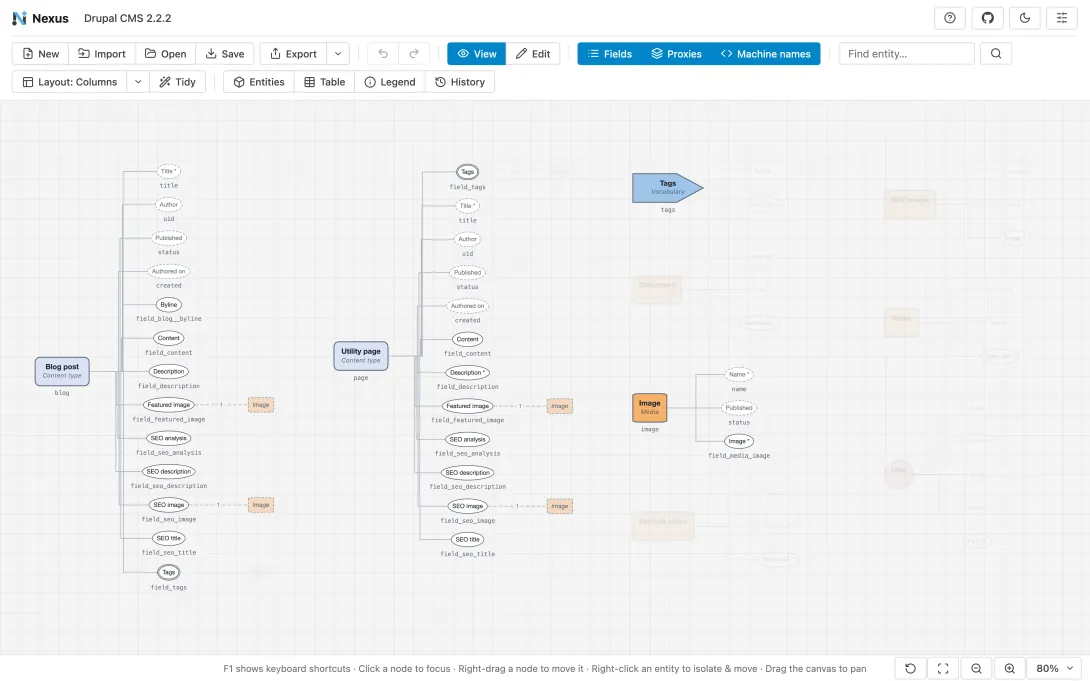The width and height of the screenshot is (1090, 681).
Task: Click the Save button
Action: (x=225, y=54)
